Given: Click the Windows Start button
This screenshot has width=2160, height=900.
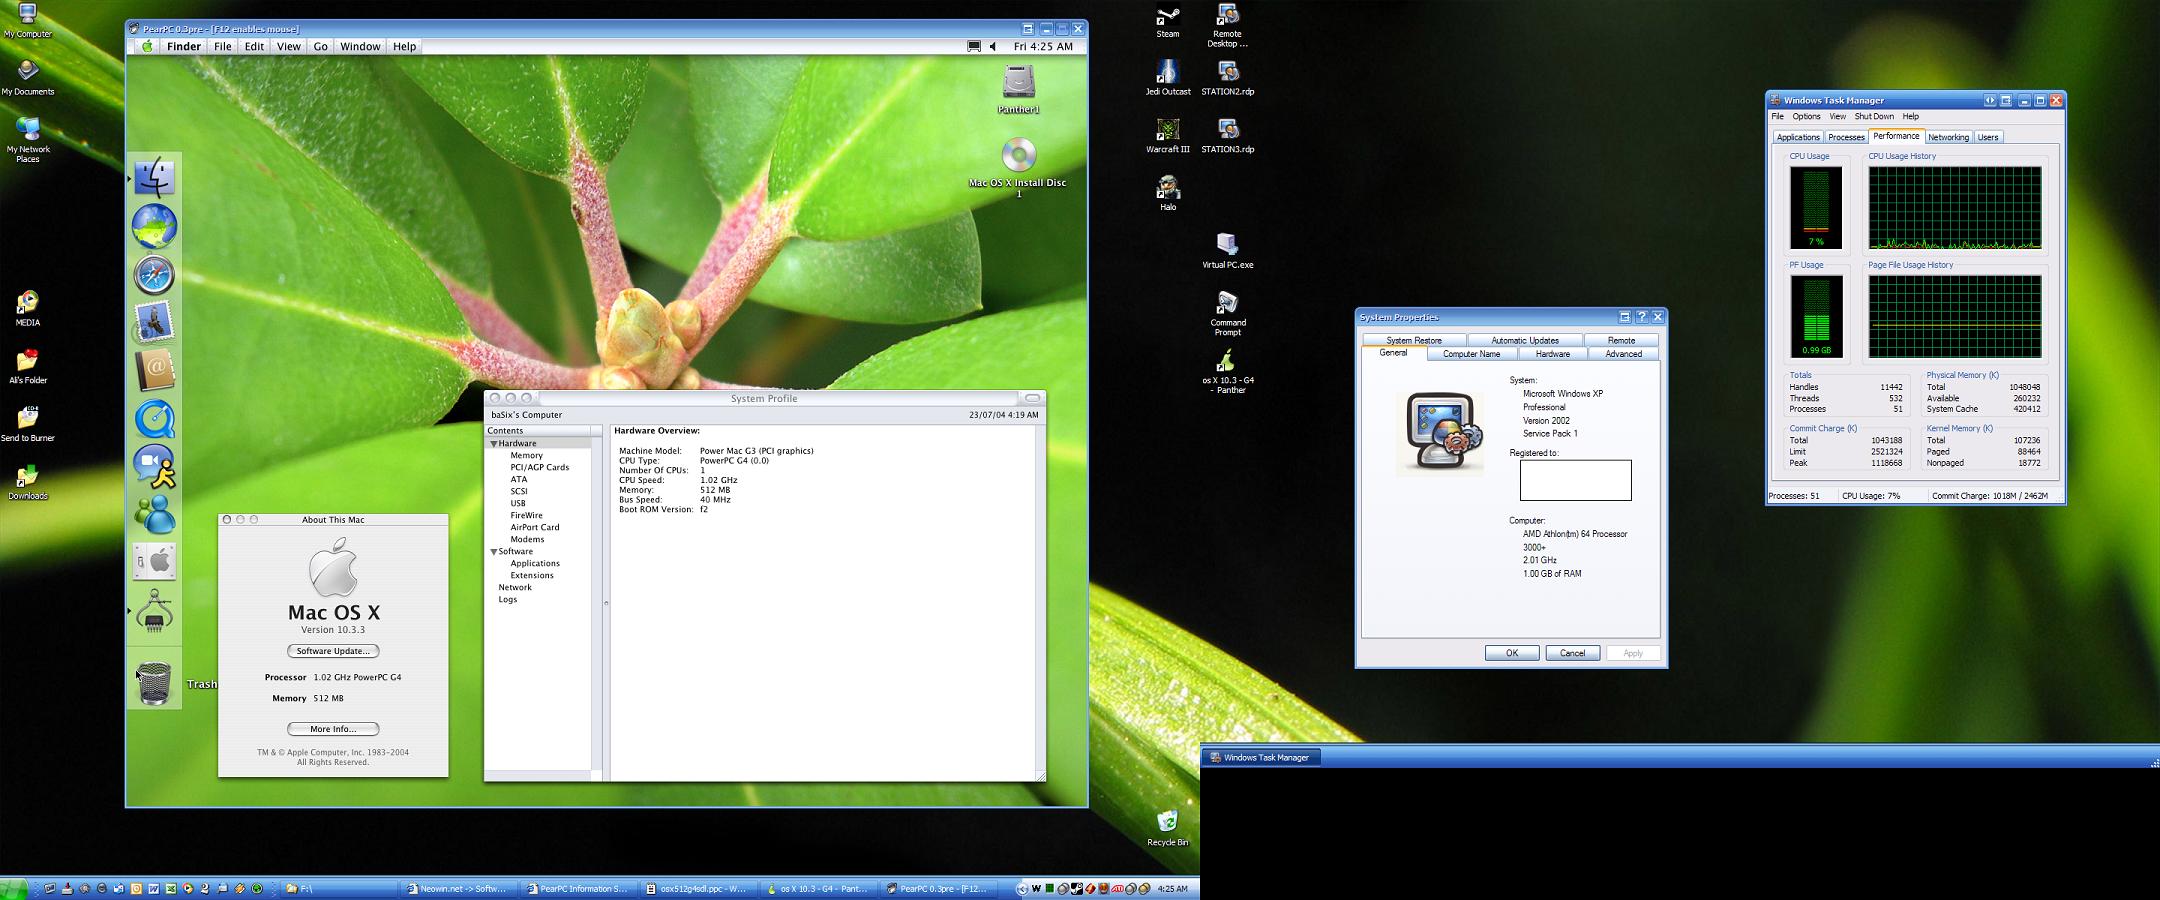Looking at the screenshot, I should coord(14,888).
